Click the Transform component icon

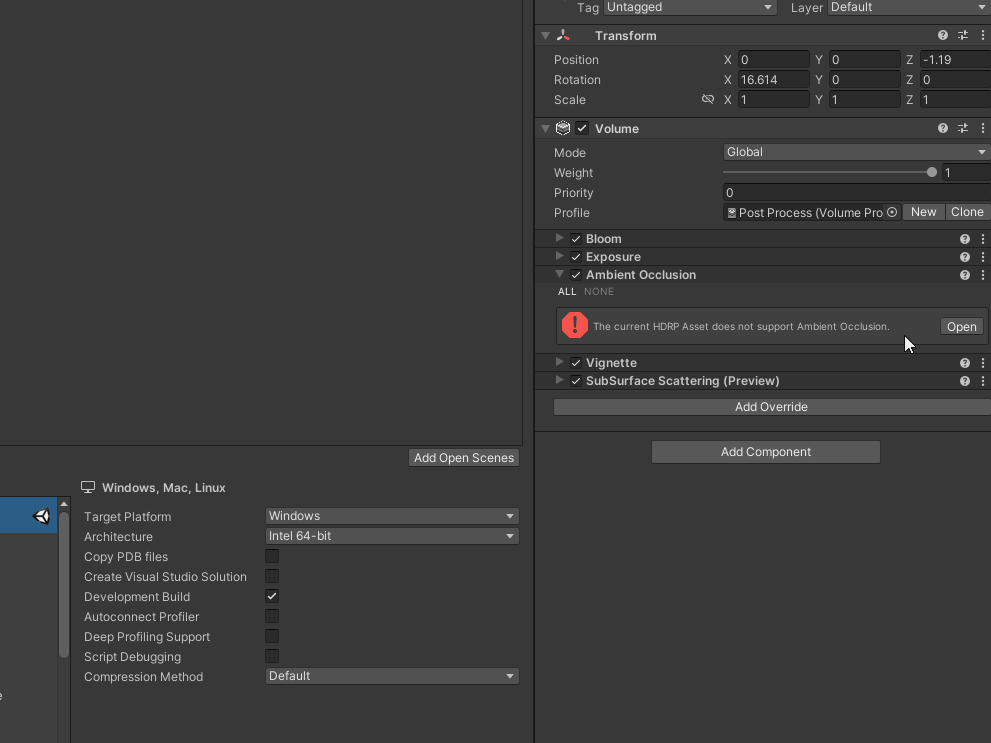click(565, 35)
